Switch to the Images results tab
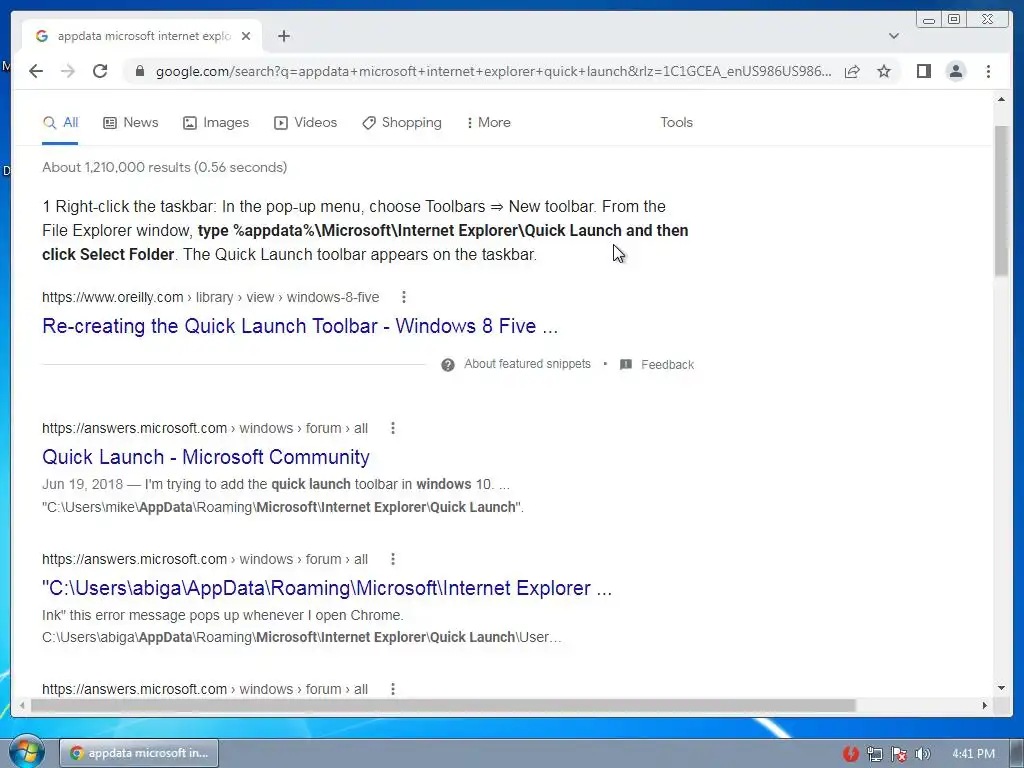 pos(216,123)
